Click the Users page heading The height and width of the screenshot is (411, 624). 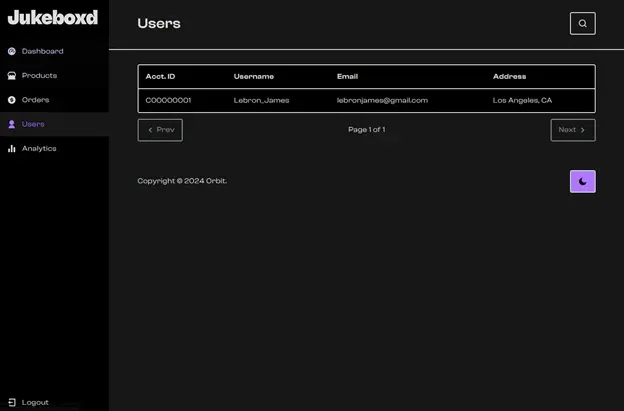[159, 23]
